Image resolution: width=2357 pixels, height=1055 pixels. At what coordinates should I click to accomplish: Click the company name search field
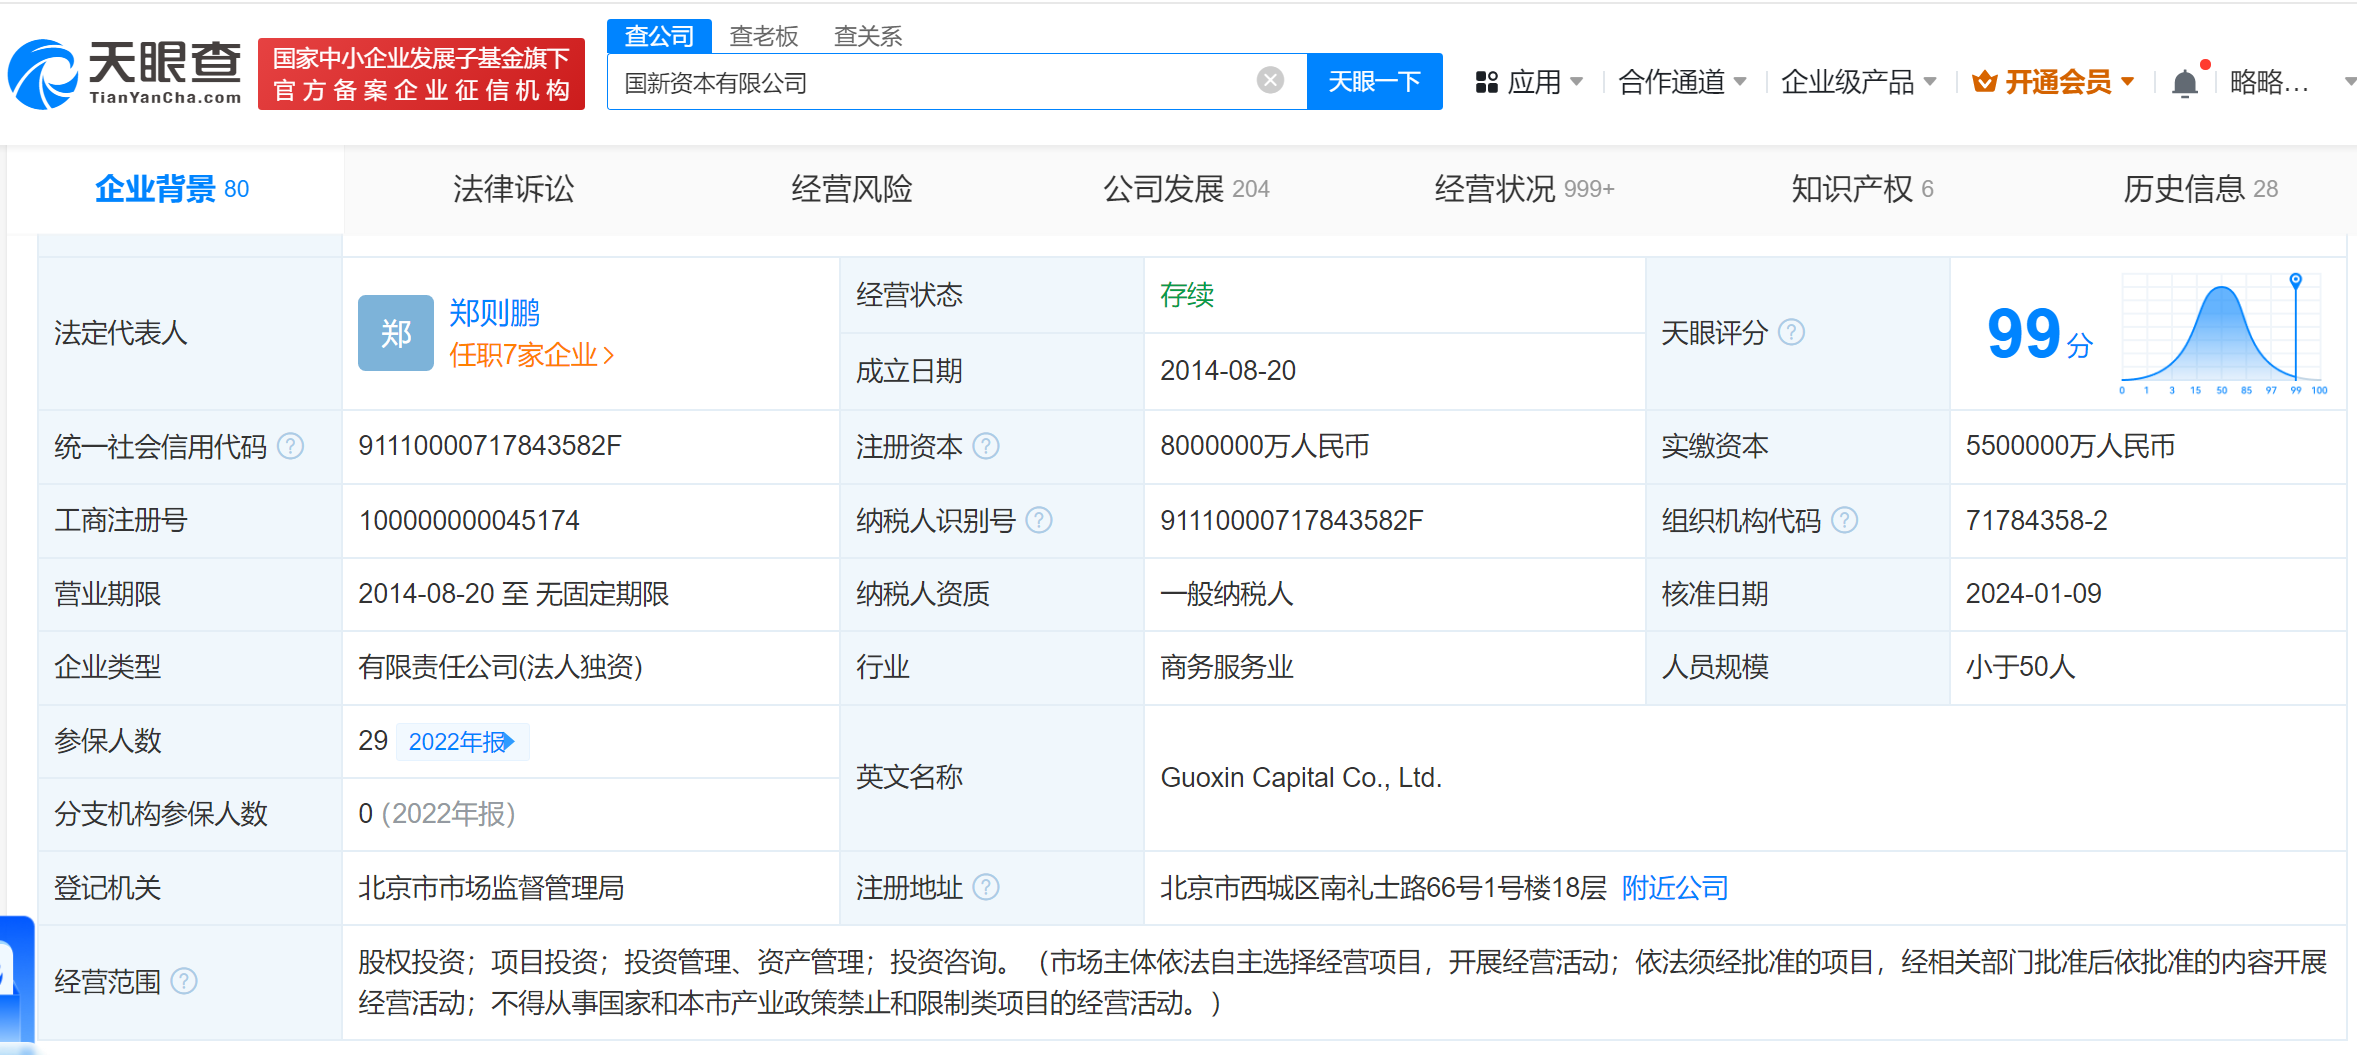point(930,82)
